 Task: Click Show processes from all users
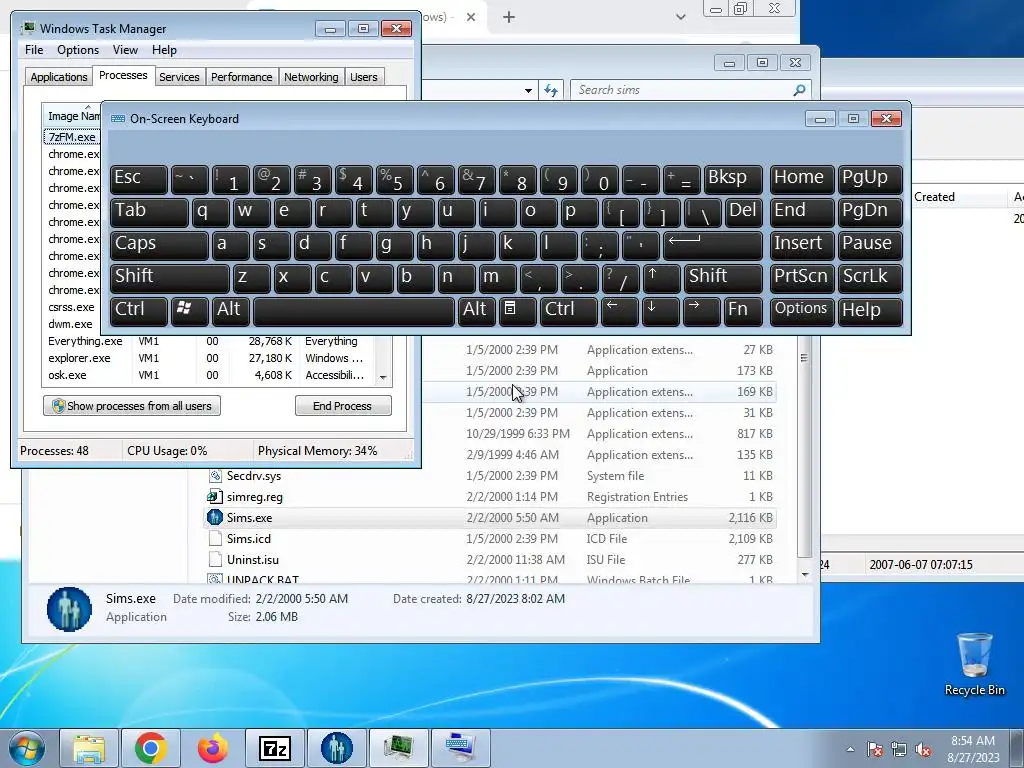pyautogui.click(x=132, y=406)
